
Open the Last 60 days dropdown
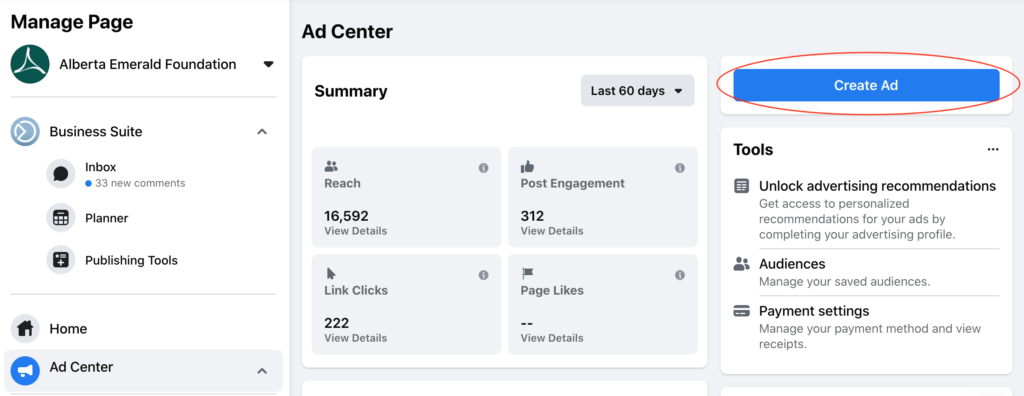coord(637,91)
